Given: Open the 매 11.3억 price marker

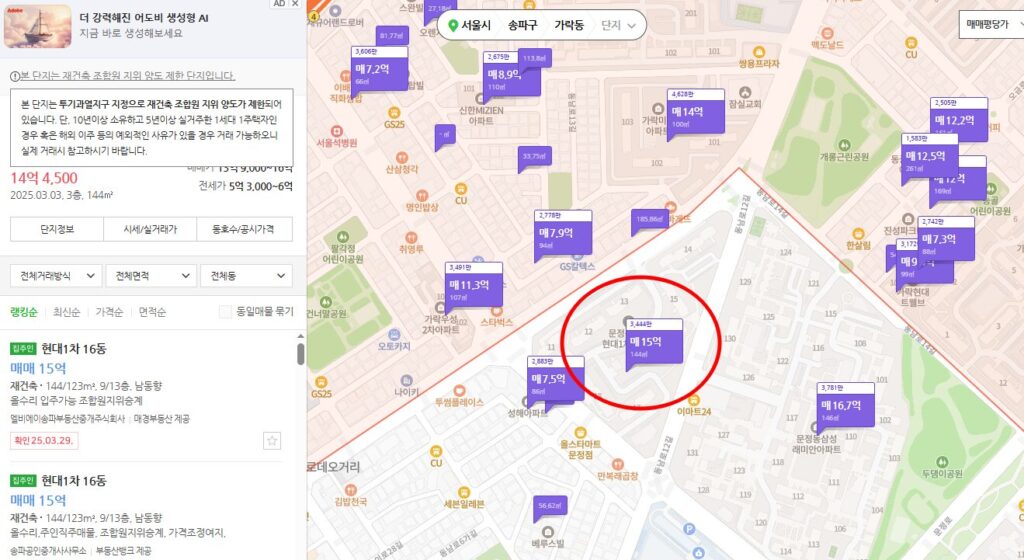Looking at the screenshot, I should click(x=474, y=285).
